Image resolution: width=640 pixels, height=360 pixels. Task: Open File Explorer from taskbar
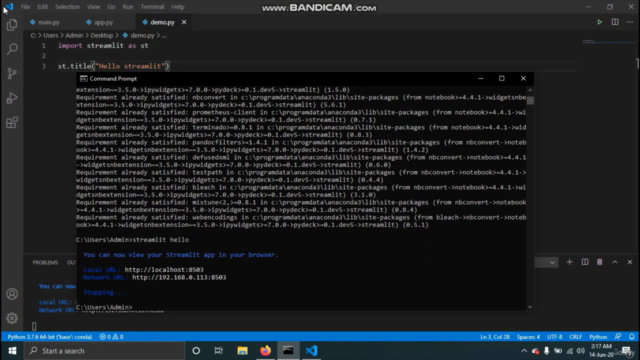click(x=242, y=351)
